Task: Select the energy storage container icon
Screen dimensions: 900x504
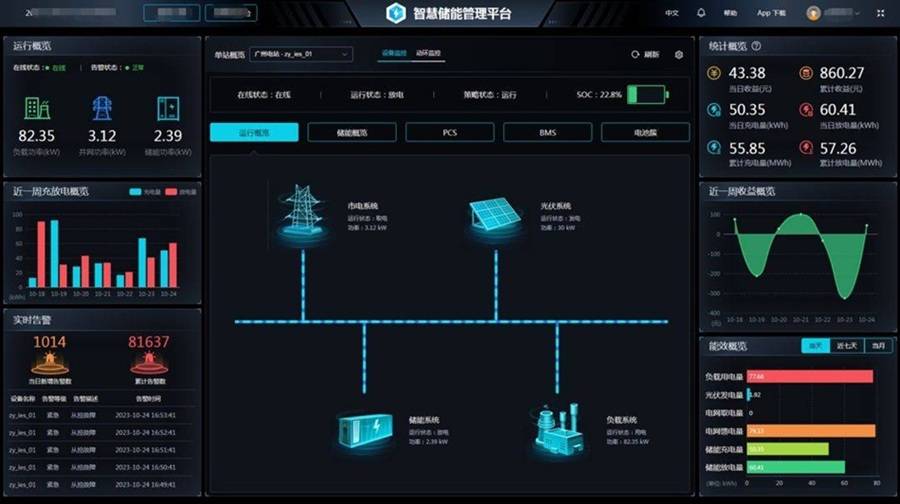Action: pos(366,432)
